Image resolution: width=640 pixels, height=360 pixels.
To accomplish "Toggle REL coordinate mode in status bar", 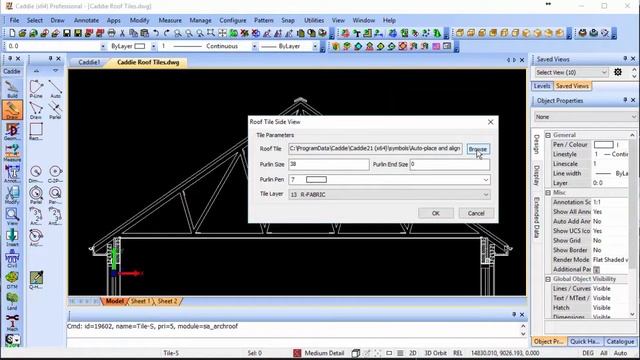I will 458,353.
